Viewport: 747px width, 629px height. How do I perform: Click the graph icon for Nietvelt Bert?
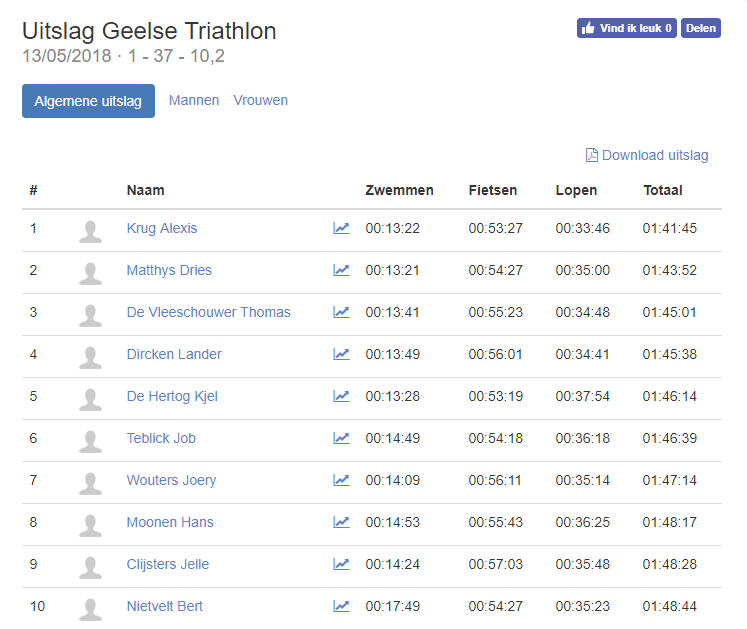click(341, 606)
